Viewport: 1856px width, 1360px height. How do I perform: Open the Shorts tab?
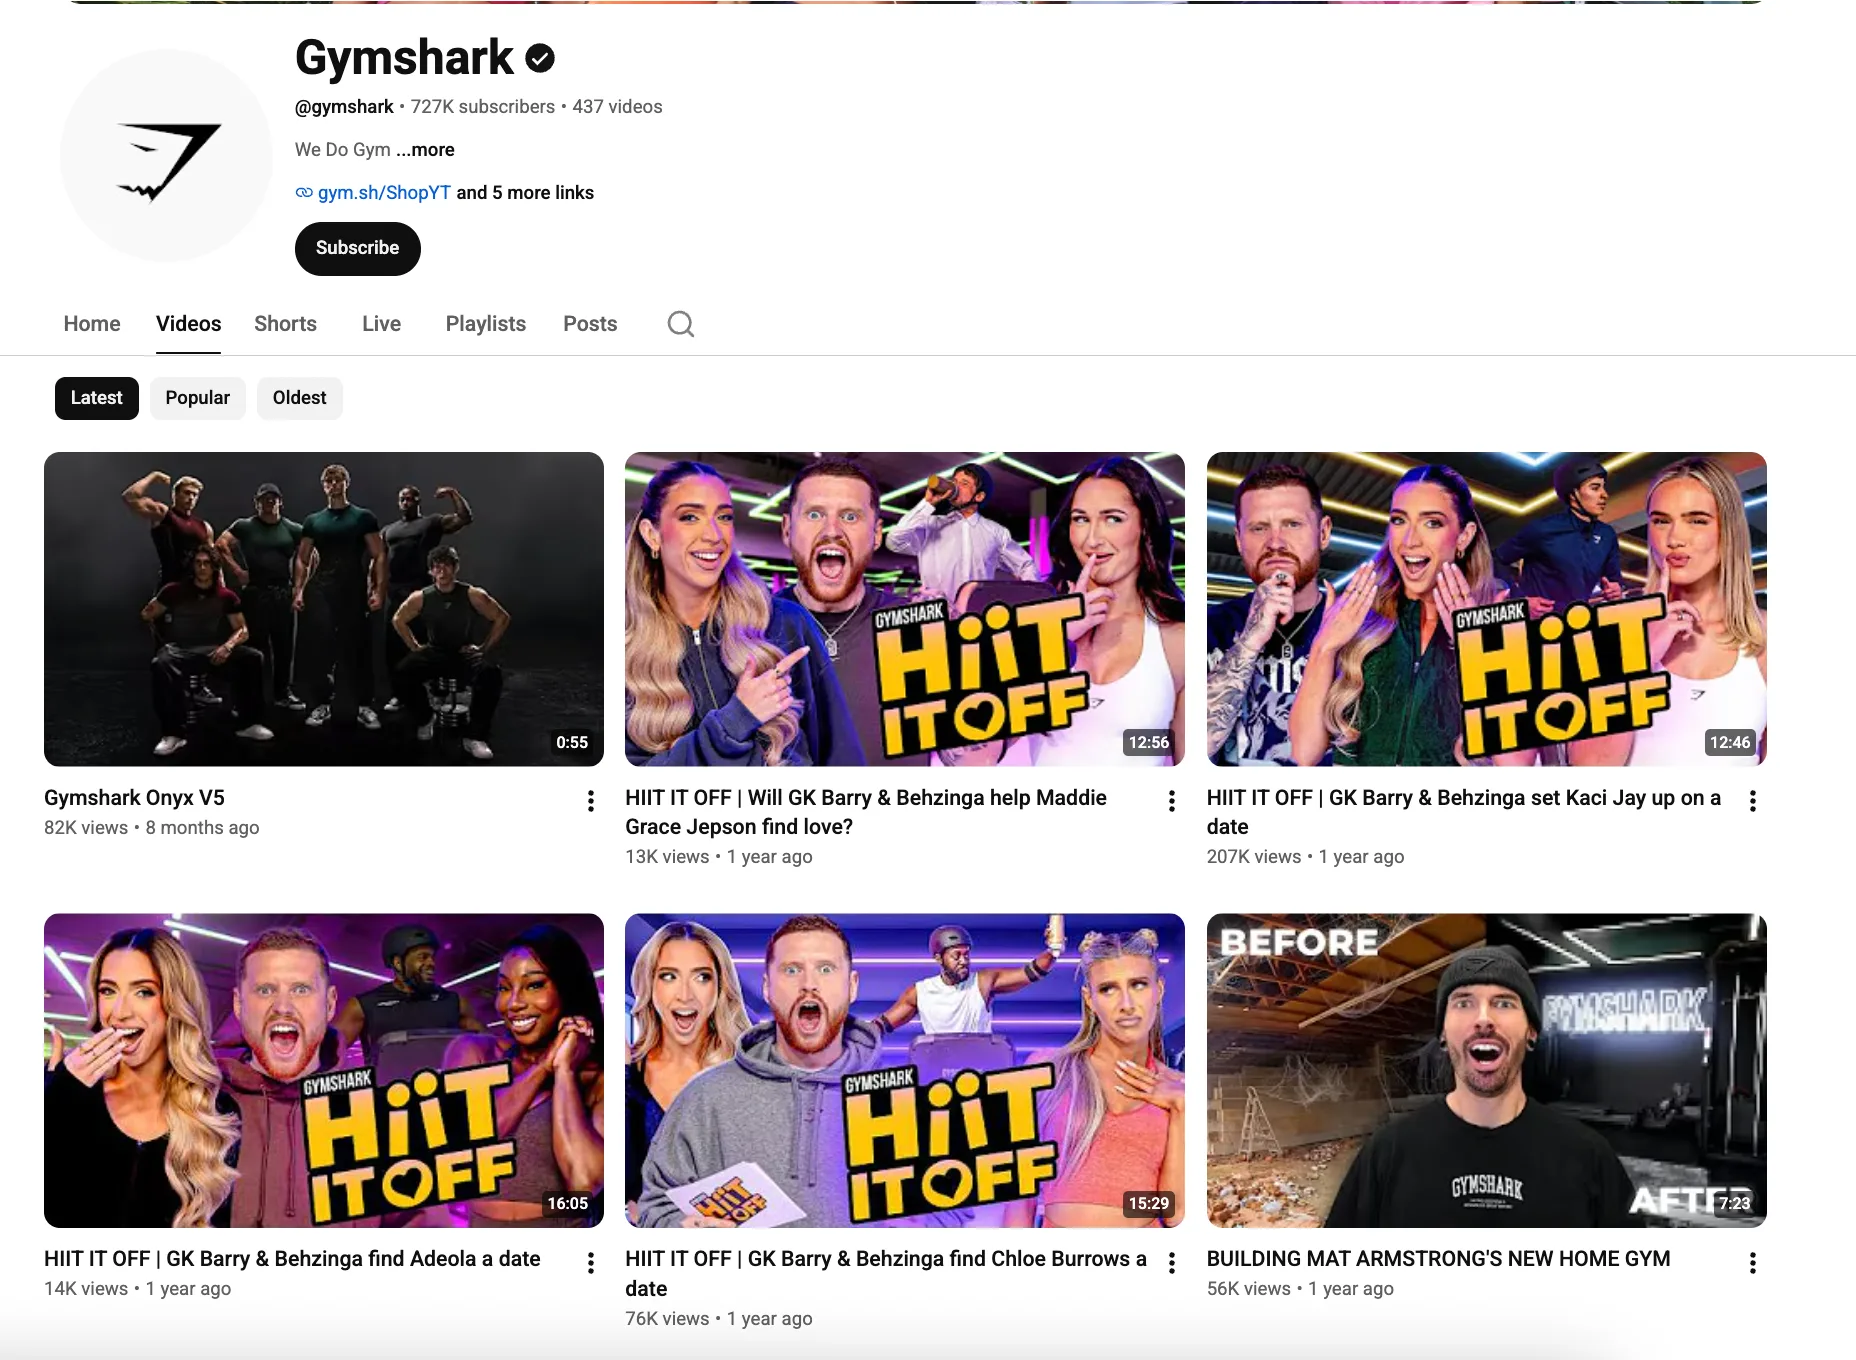pyautogui.click(x=285, y=324)
